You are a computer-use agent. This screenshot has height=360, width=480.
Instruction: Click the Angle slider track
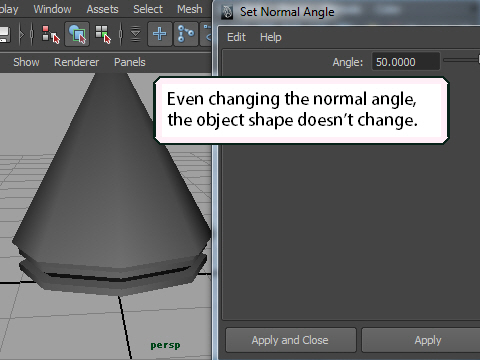click(462, 60)
